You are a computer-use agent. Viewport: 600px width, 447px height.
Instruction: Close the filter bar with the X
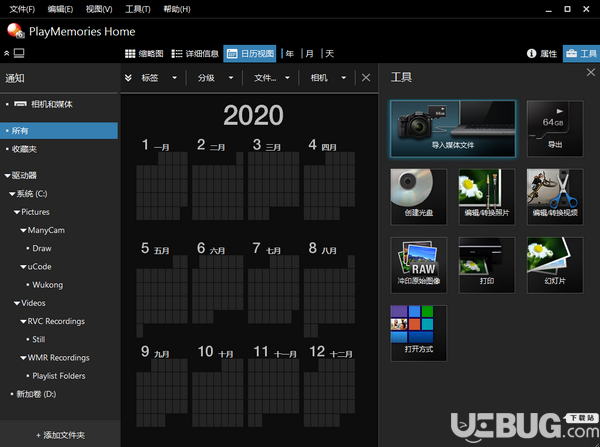point(366,78)
